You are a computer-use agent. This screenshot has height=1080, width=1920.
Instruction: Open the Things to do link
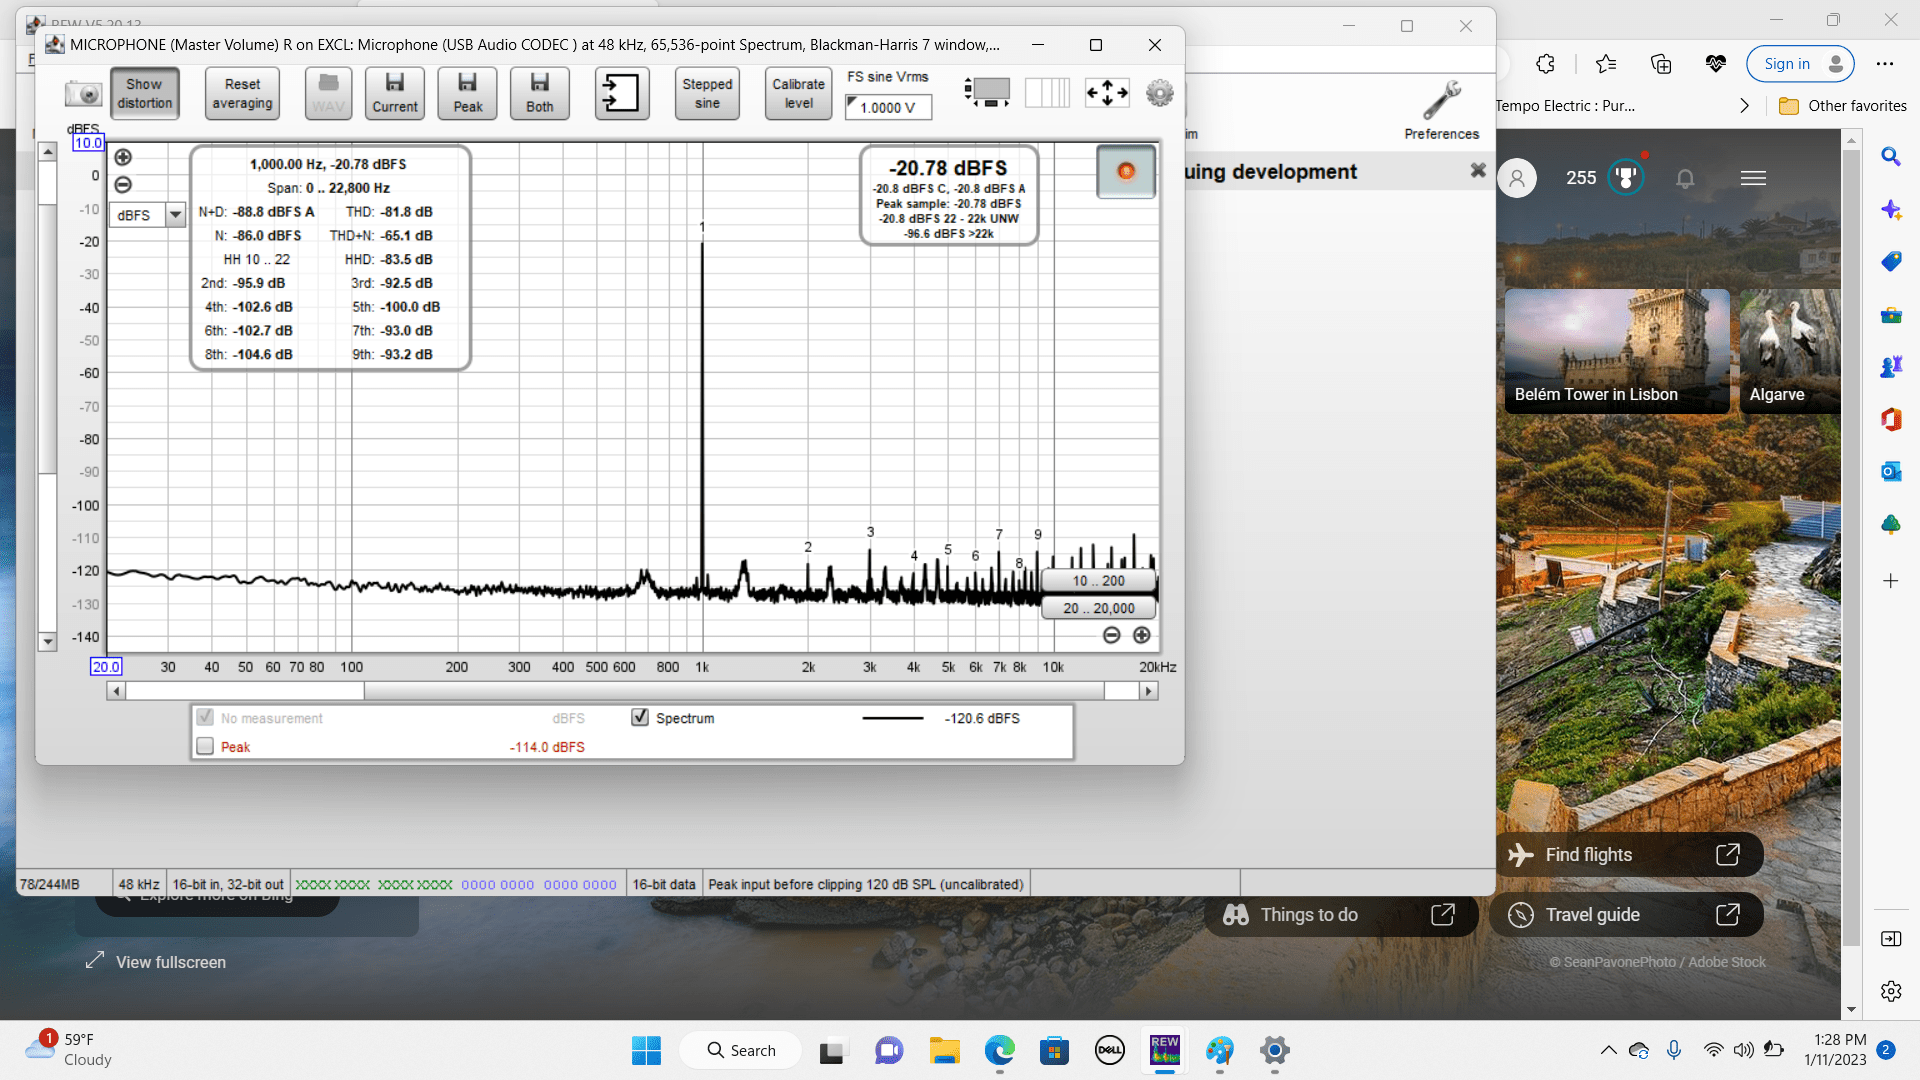click(1341, 915)
